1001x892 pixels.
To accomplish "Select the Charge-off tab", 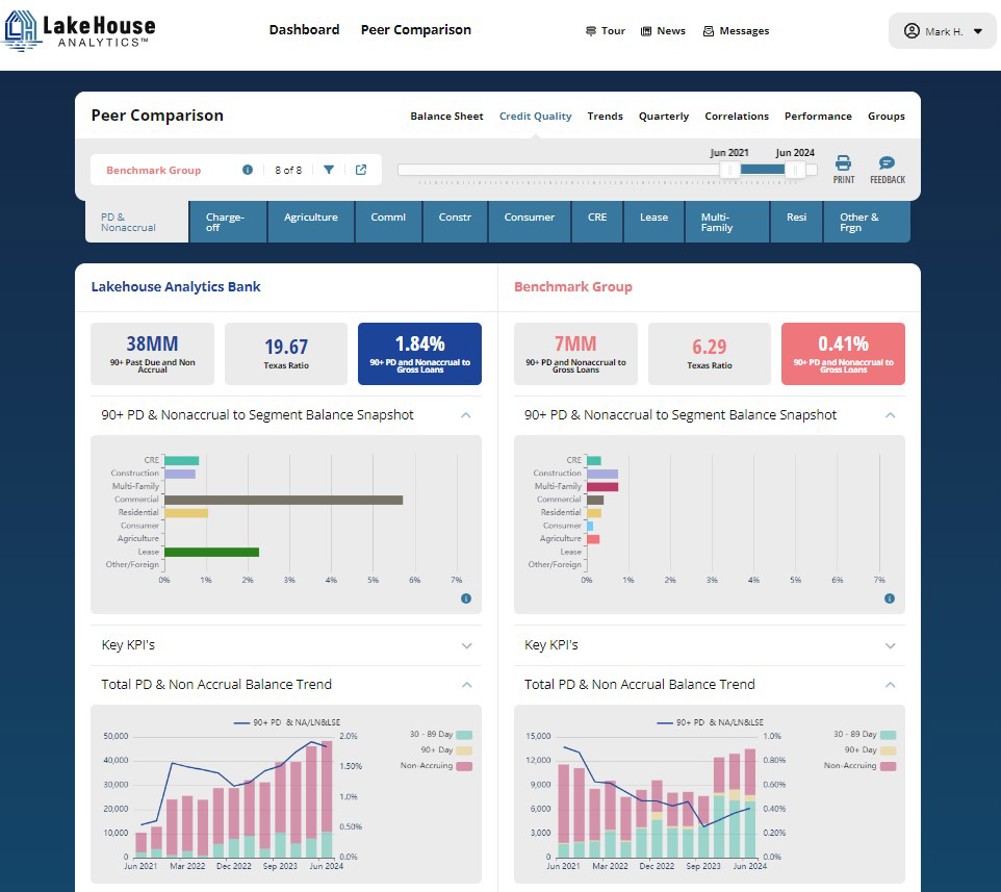I will pos(227,222).
